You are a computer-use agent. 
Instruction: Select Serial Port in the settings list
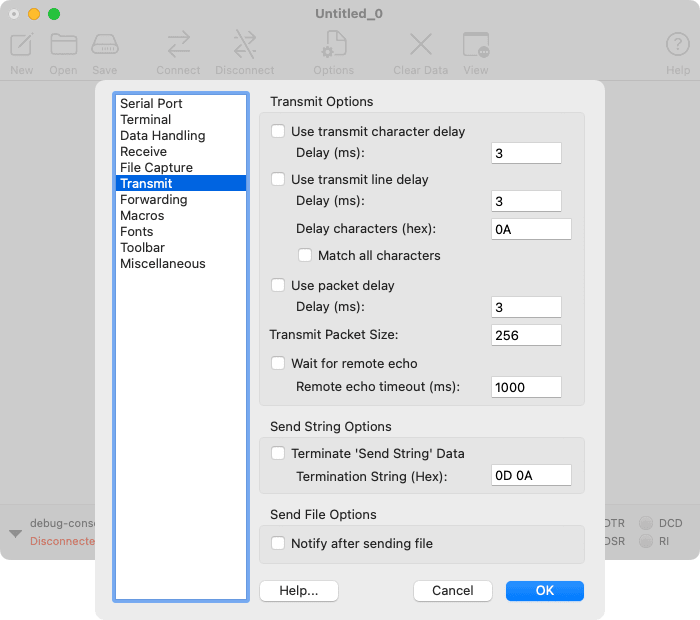151,103
